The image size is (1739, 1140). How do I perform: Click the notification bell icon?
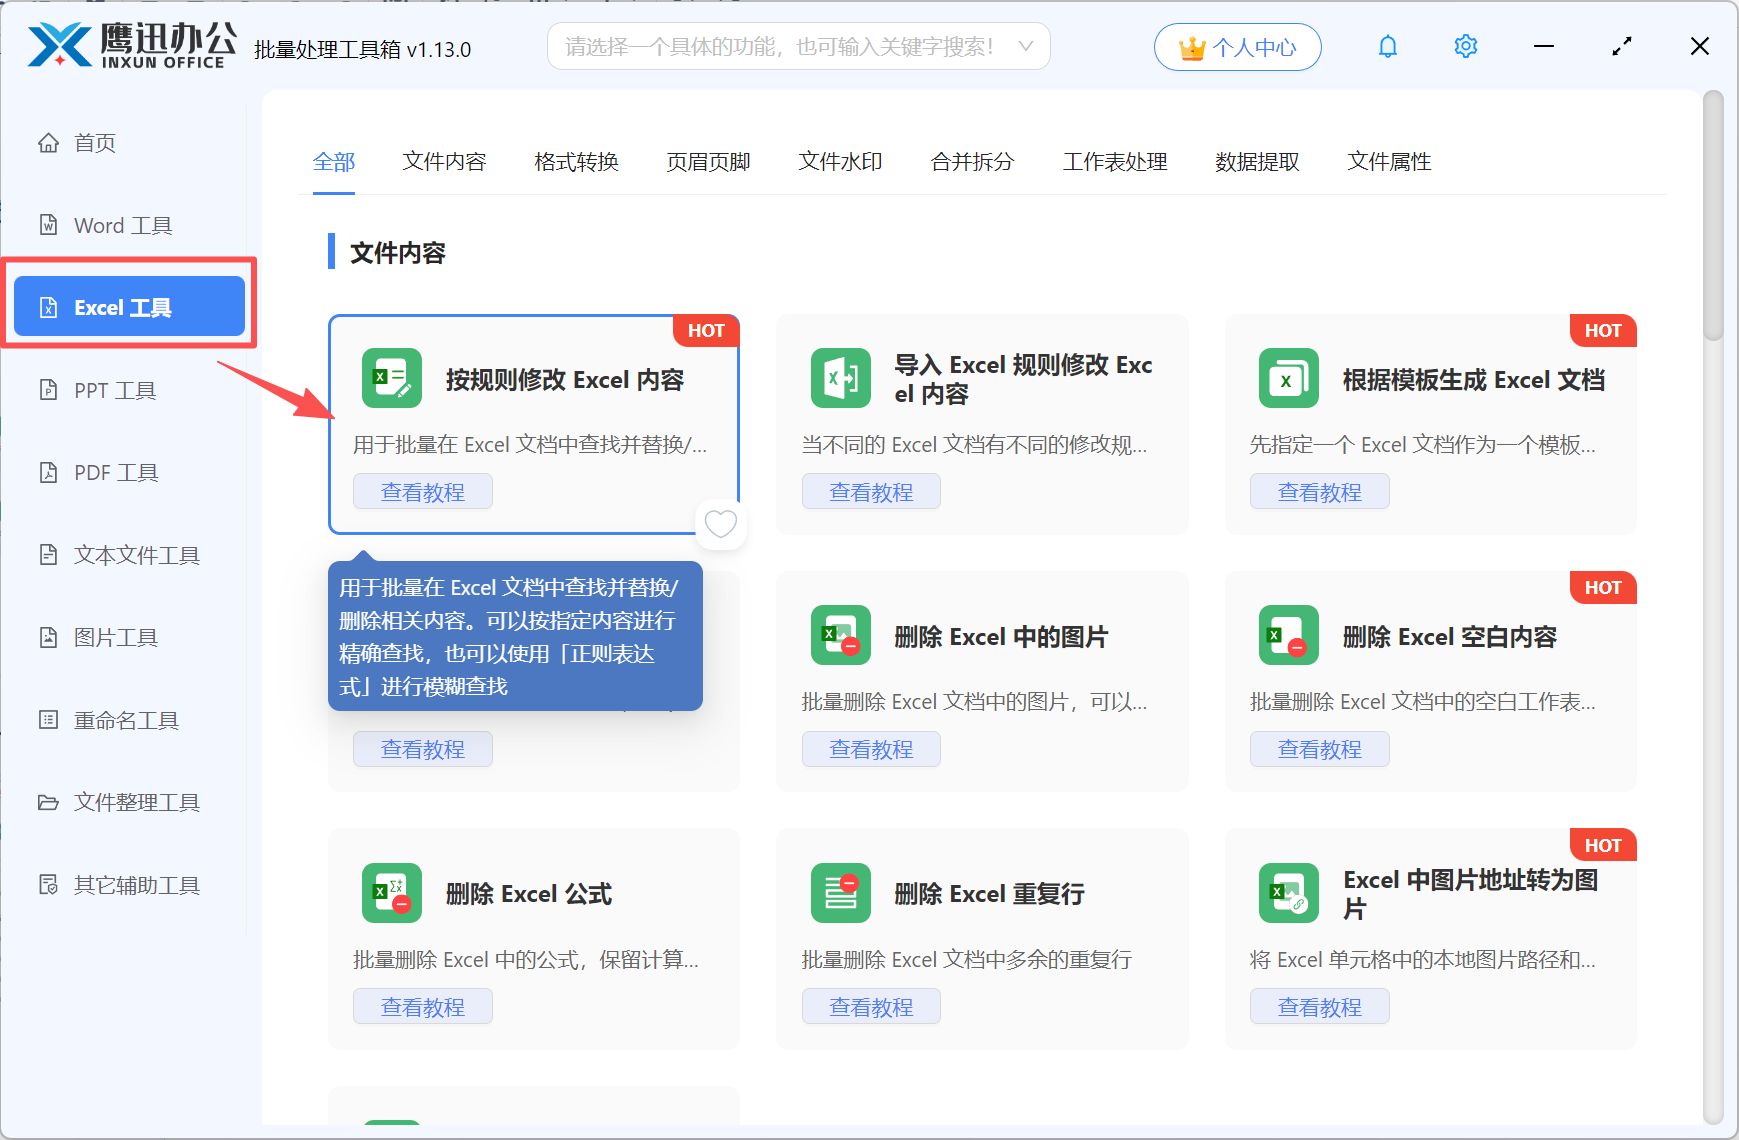coord(1388,45)
